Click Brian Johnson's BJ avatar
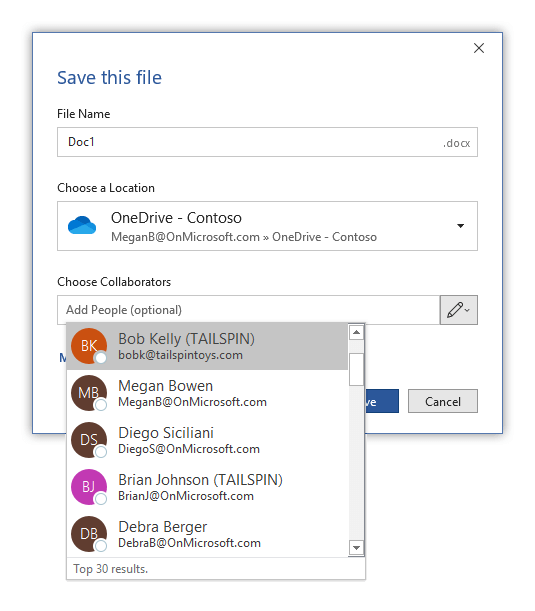 [x=89, y=487]
